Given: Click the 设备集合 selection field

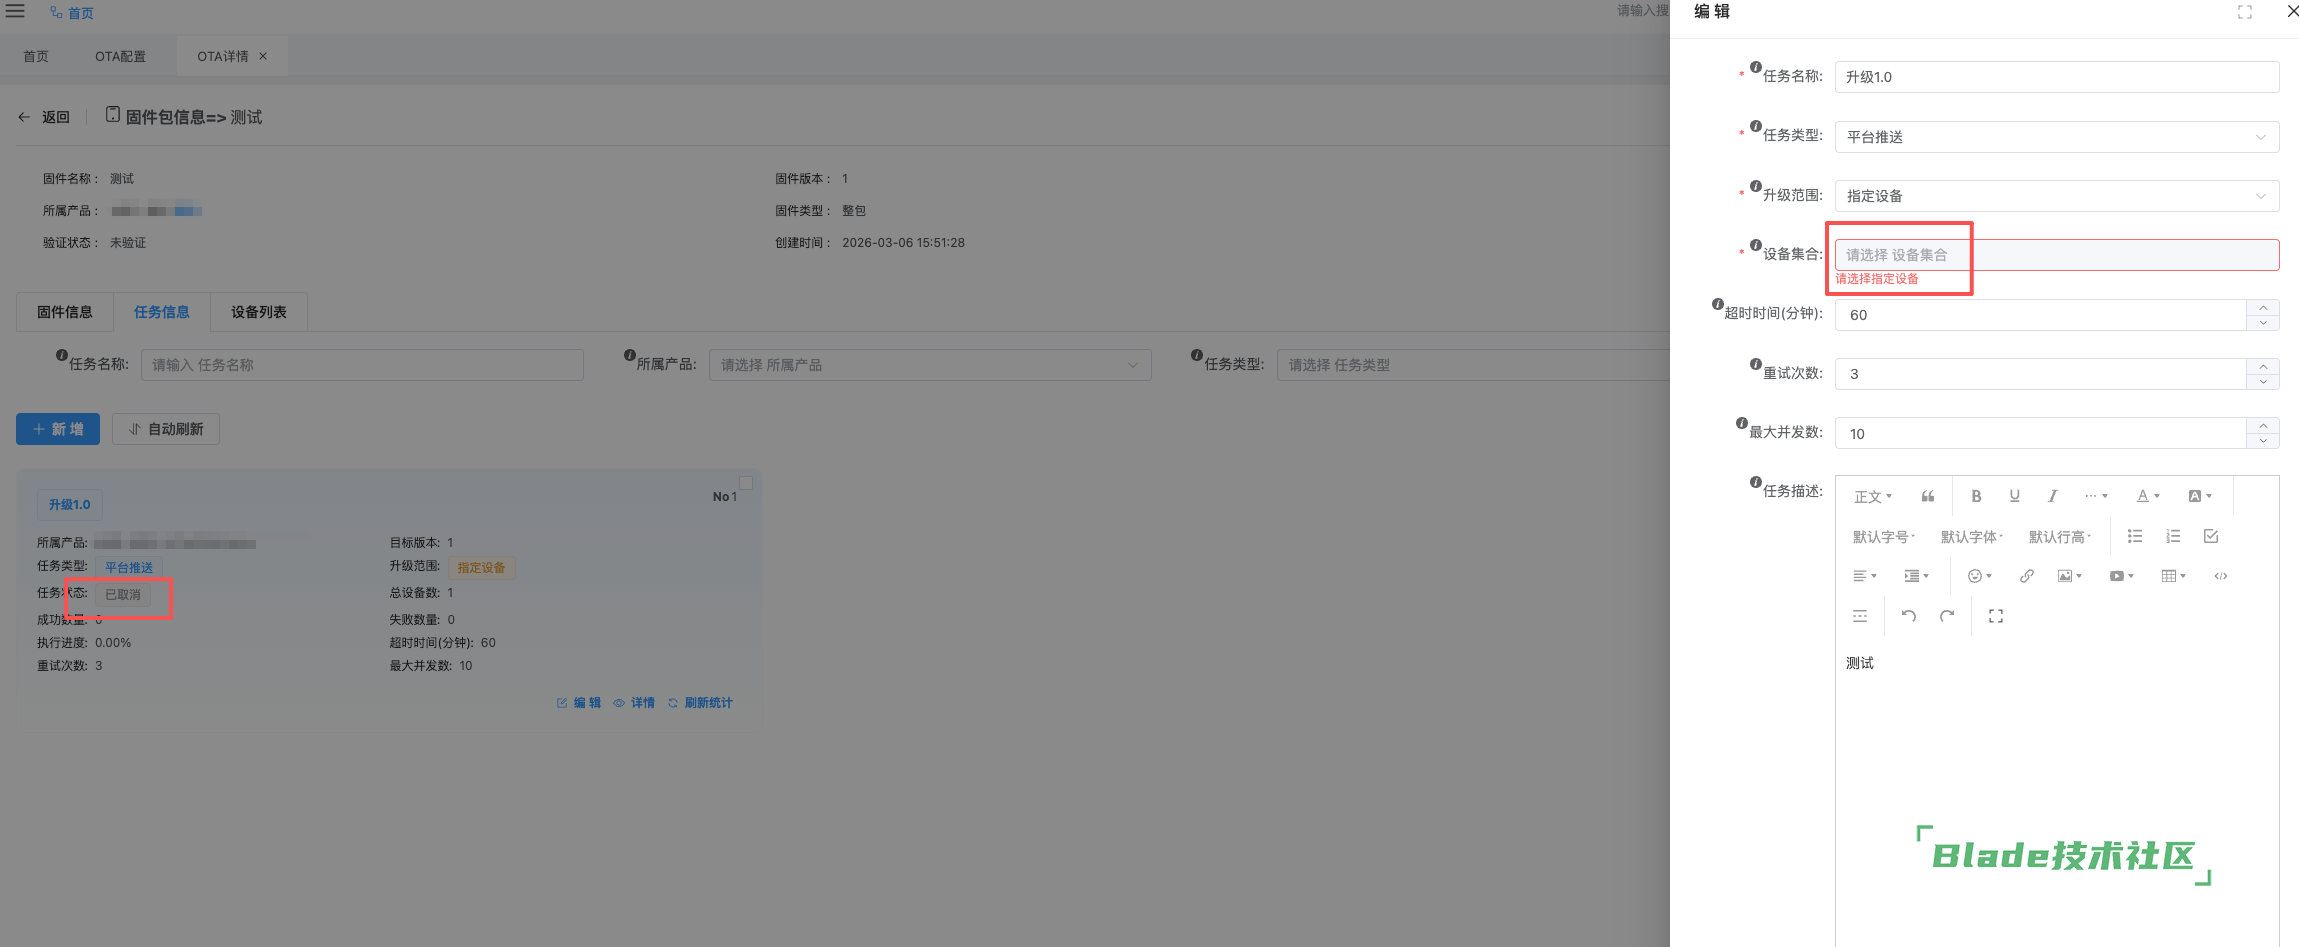Looking at the screenshot, I should click(2056, 255).
